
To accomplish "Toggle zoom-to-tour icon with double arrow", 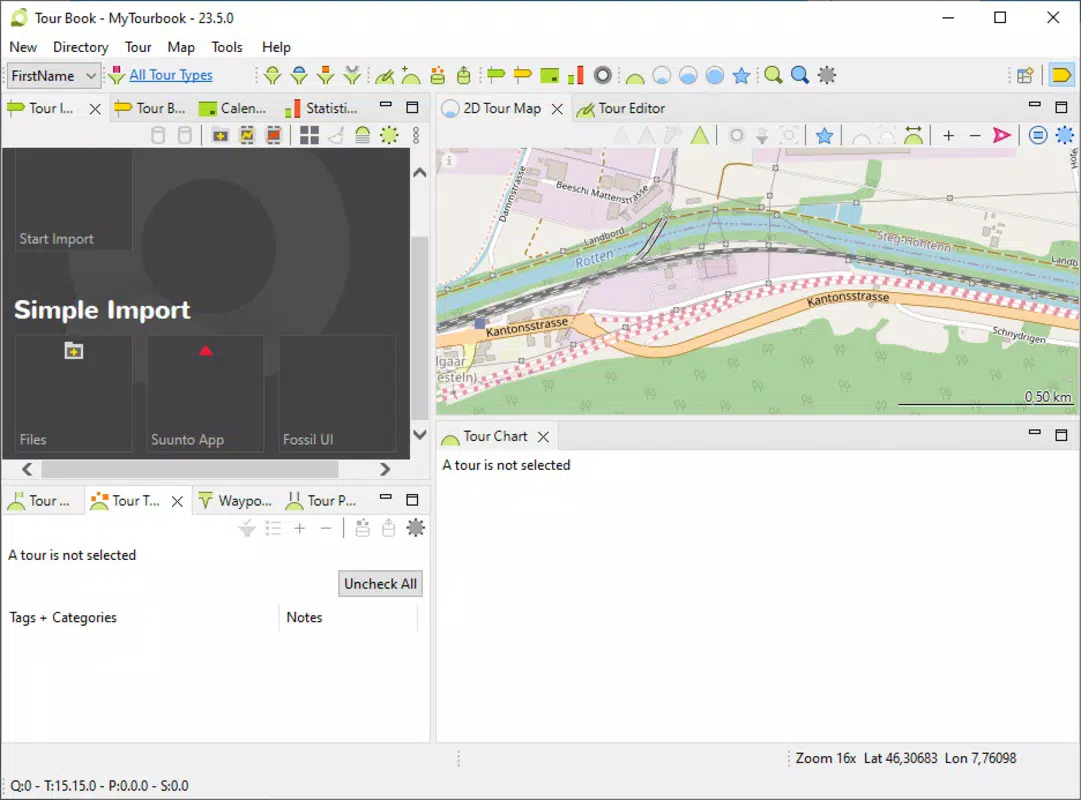I will pos(913,135).
